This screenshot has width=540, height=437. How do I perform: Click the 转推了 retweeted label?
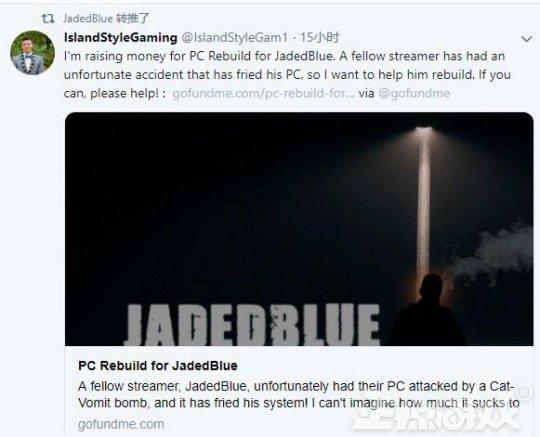coord(132,18)
